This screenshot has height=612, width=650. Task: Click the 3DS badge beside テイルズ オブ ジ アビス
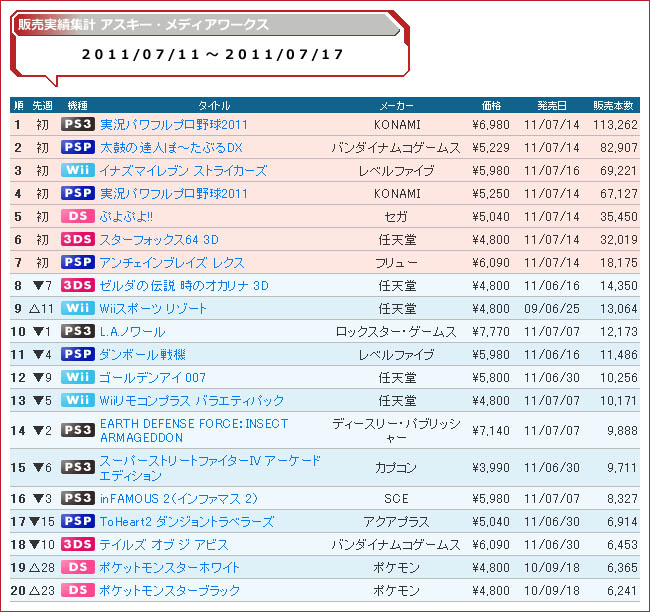[78, 544]
